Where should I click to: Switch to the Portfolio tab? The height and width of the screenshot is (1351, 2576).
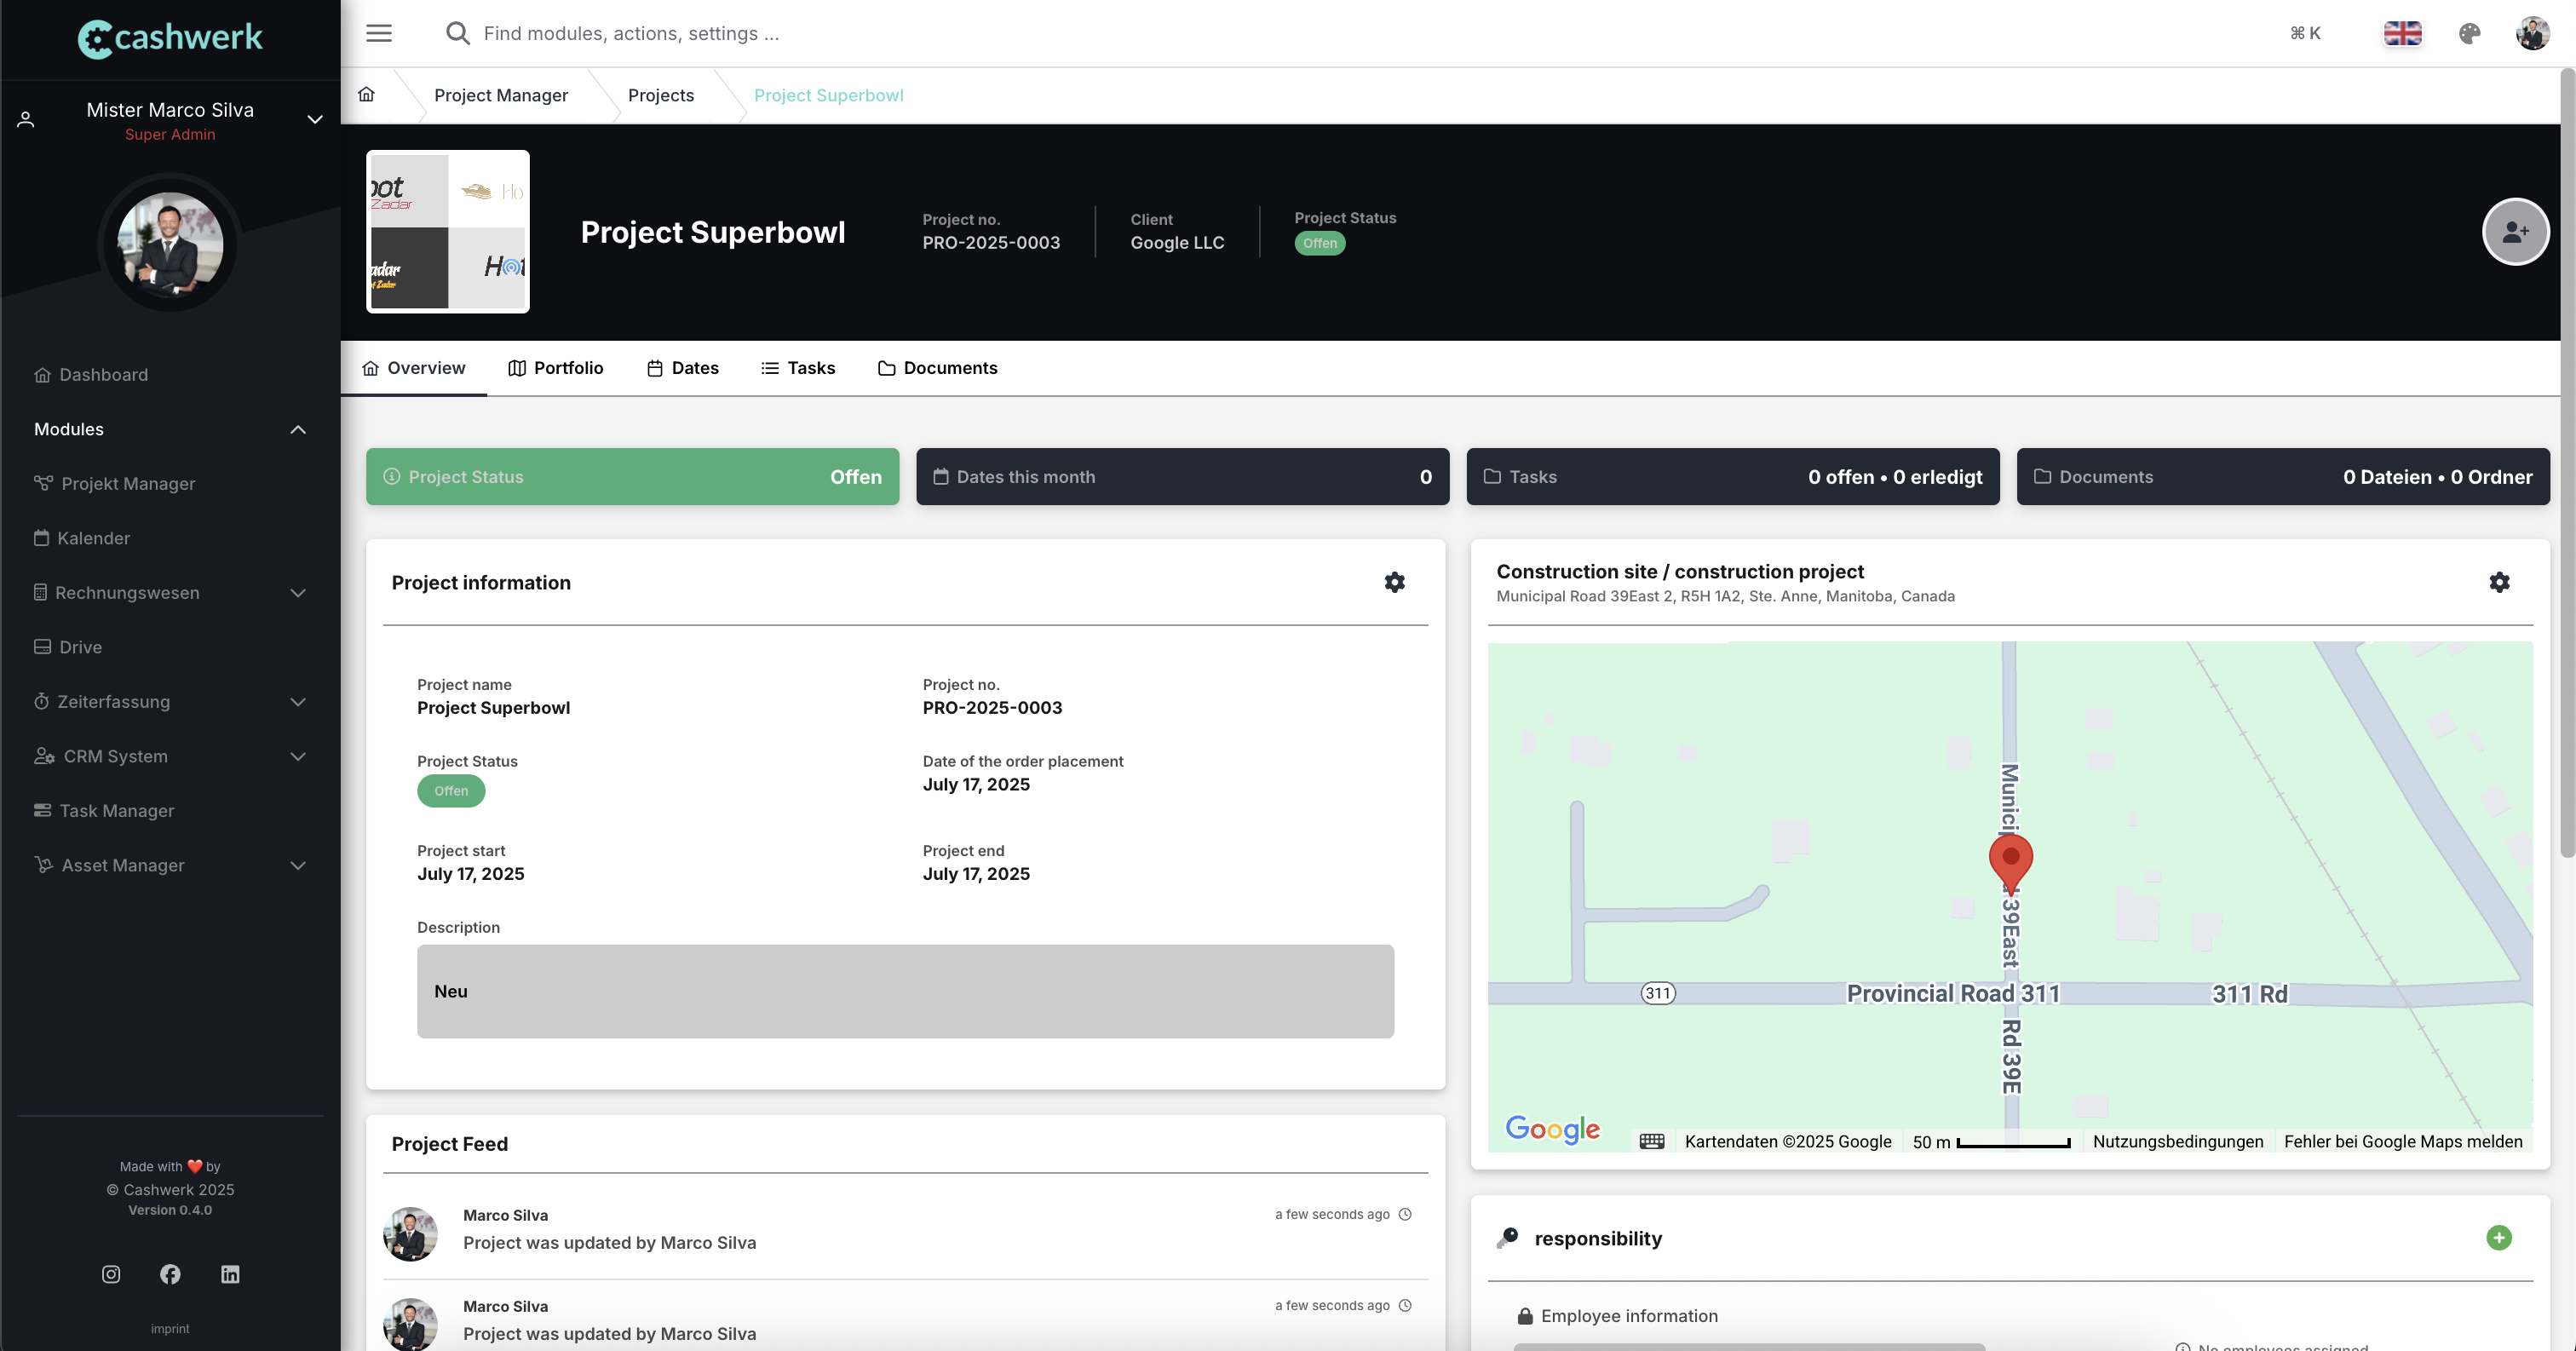pos(556,368)
